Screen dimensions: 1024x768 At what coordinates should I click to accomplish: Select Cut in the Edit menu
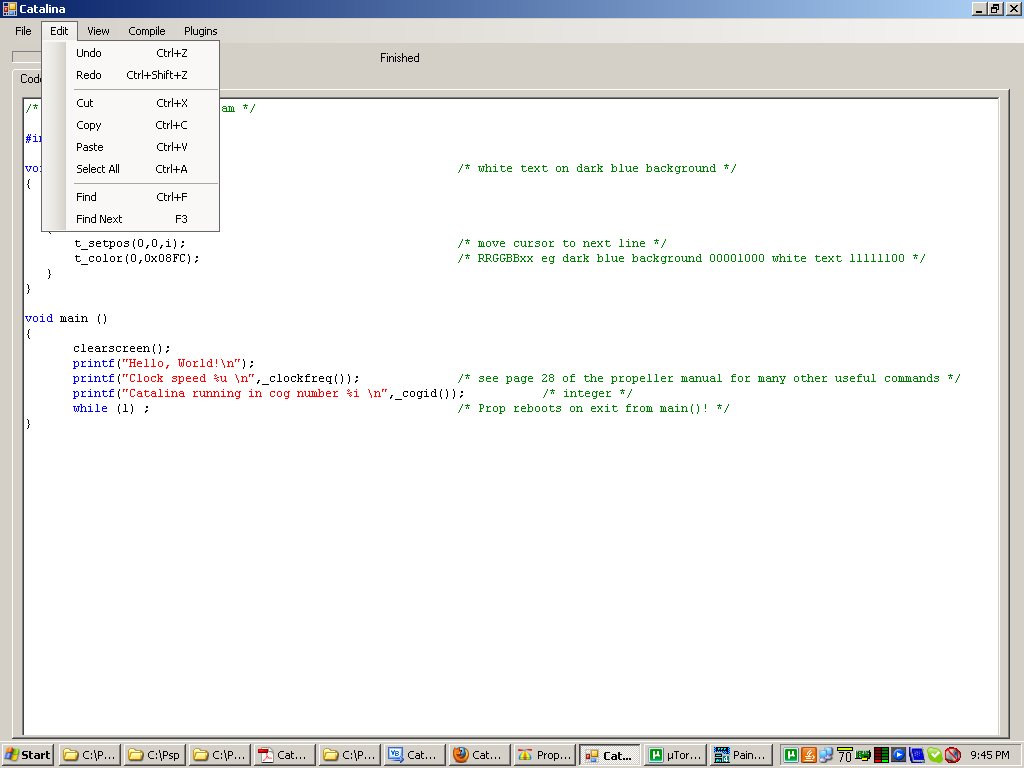coord(131,103)
